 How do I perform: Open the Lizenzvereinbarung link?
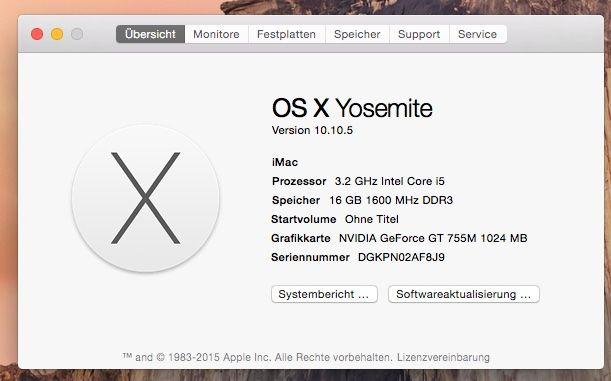443,357
